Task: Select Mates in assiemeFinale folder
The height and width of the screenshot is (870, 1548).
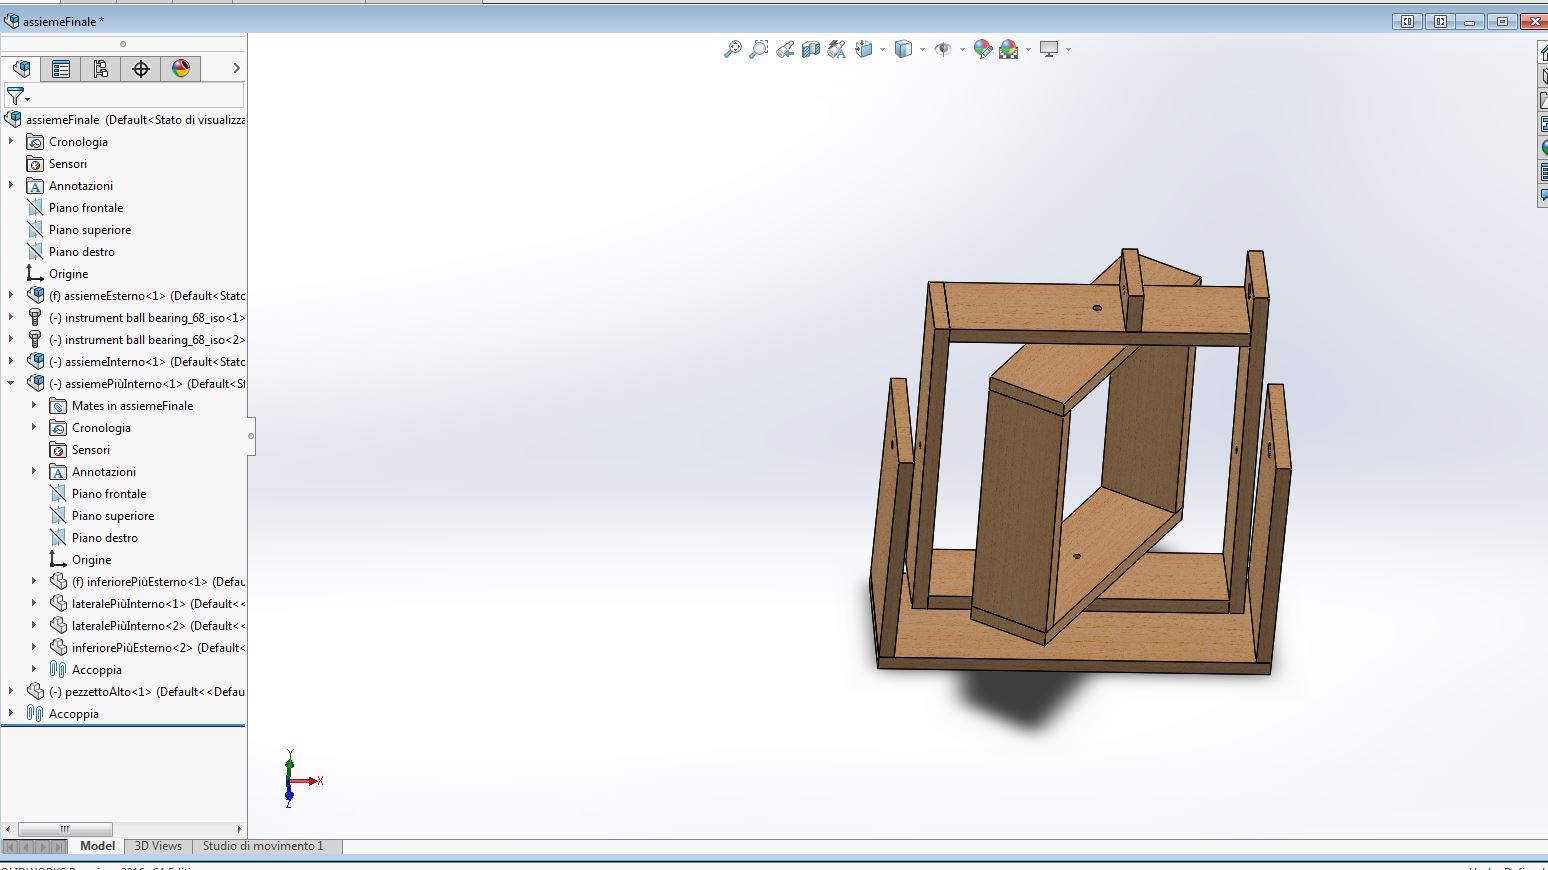Action: coord(132,405)
